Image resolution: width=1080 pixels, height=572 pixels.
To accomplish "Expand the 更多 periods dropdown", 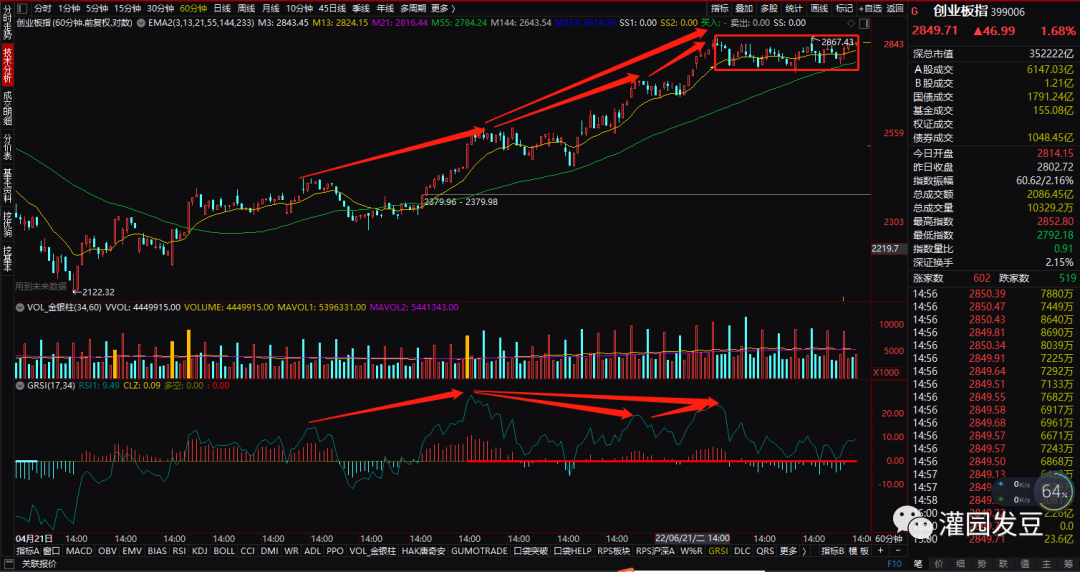I will 442,8.
